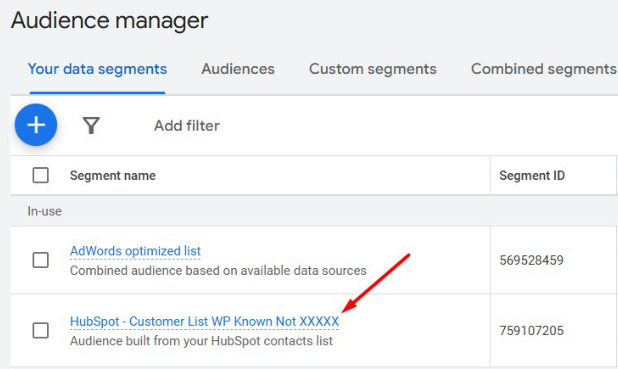618x369 pixels.
Task: Click 'Audience built from your HubSpot contacts list' text
Action: pos(201,341)
